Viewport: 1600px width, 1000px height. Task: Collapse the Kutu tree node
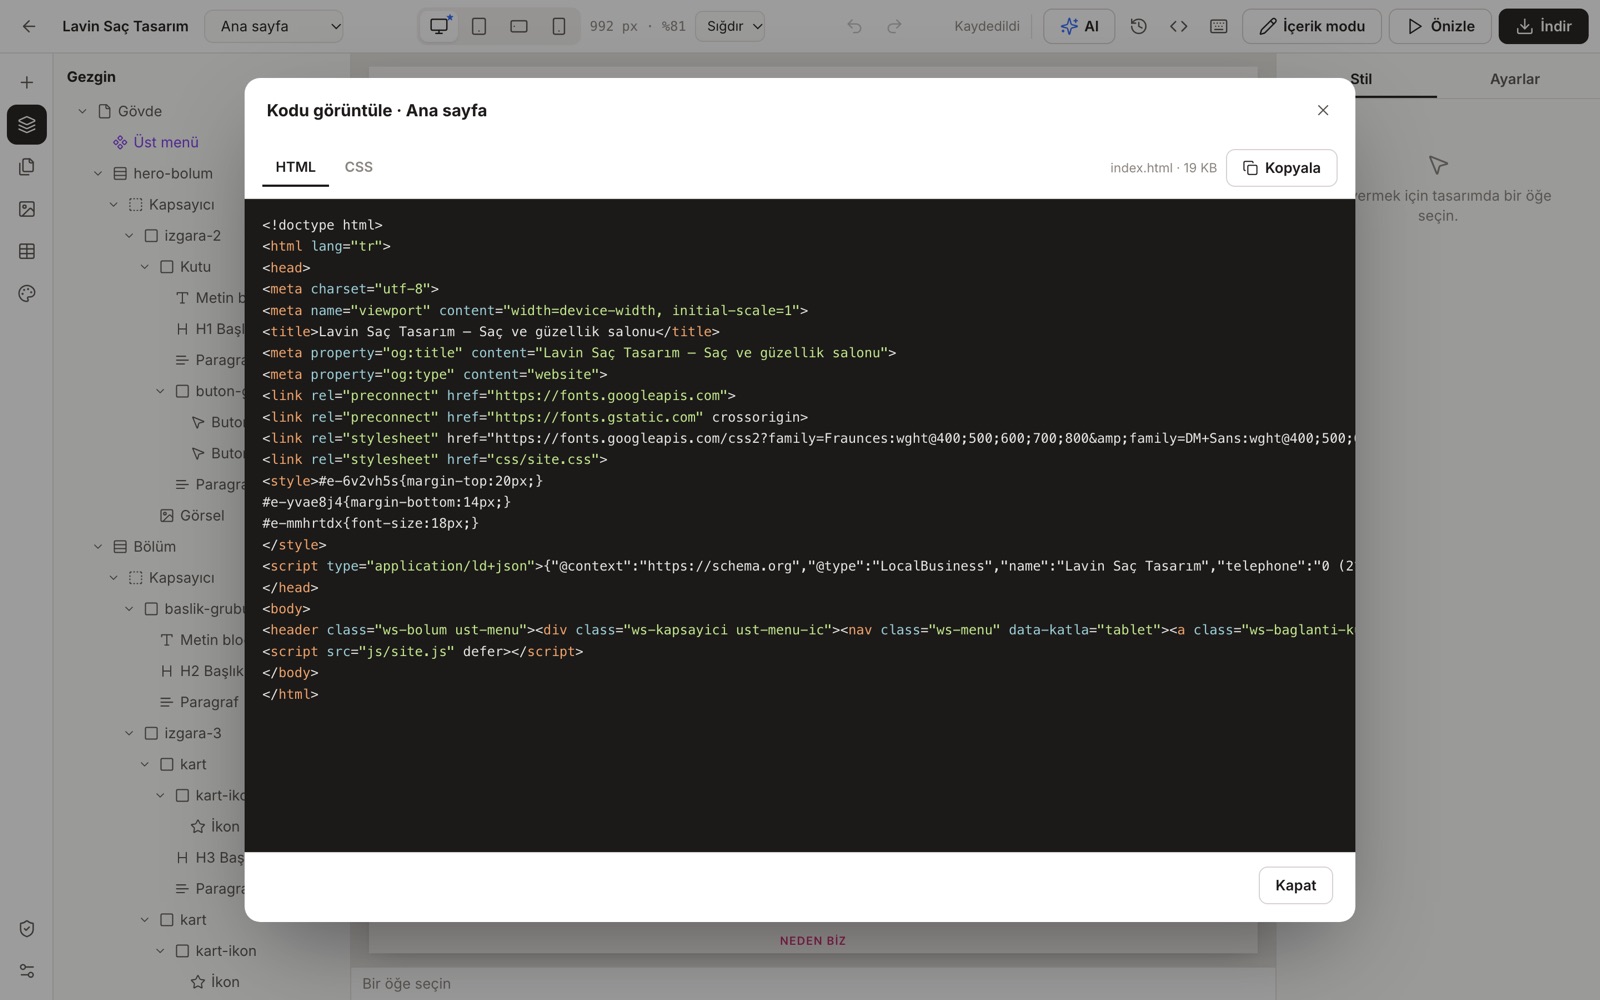pos(145,267)
